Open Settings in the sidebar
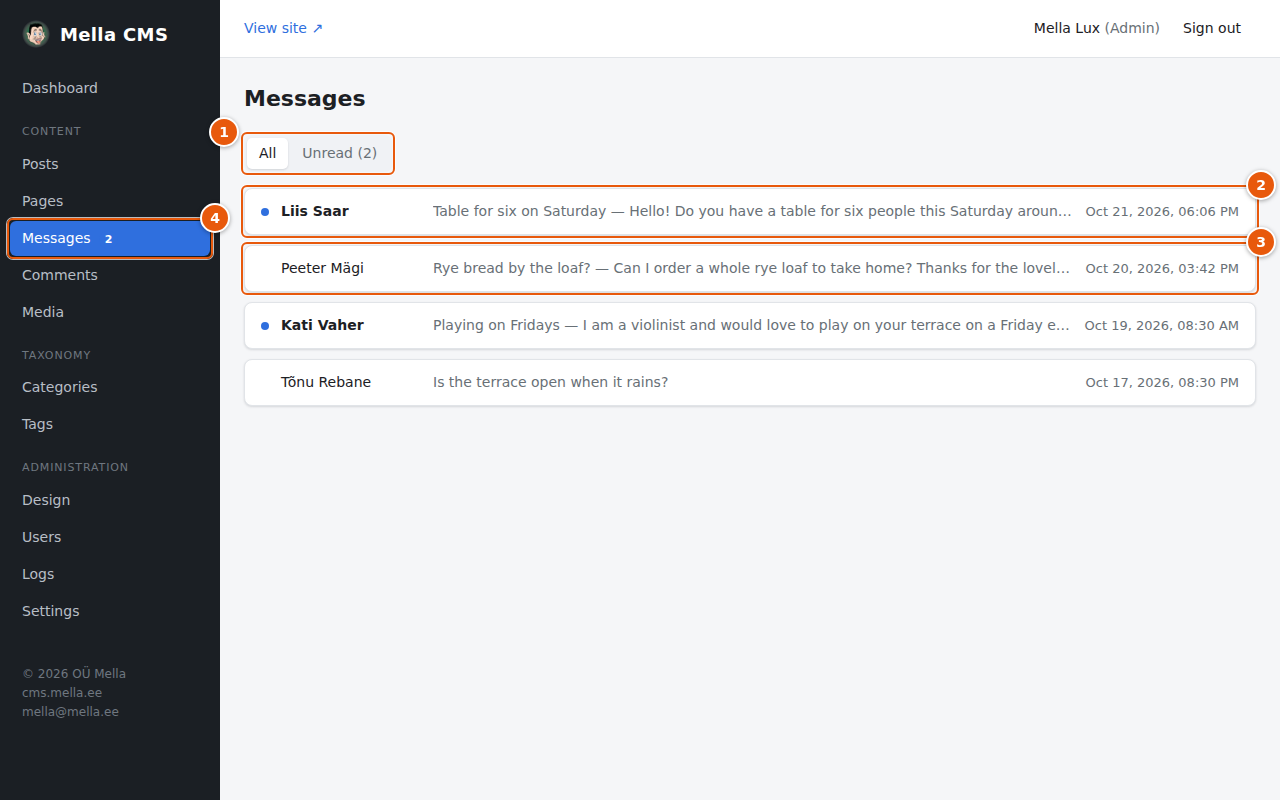 click(110, 611)
